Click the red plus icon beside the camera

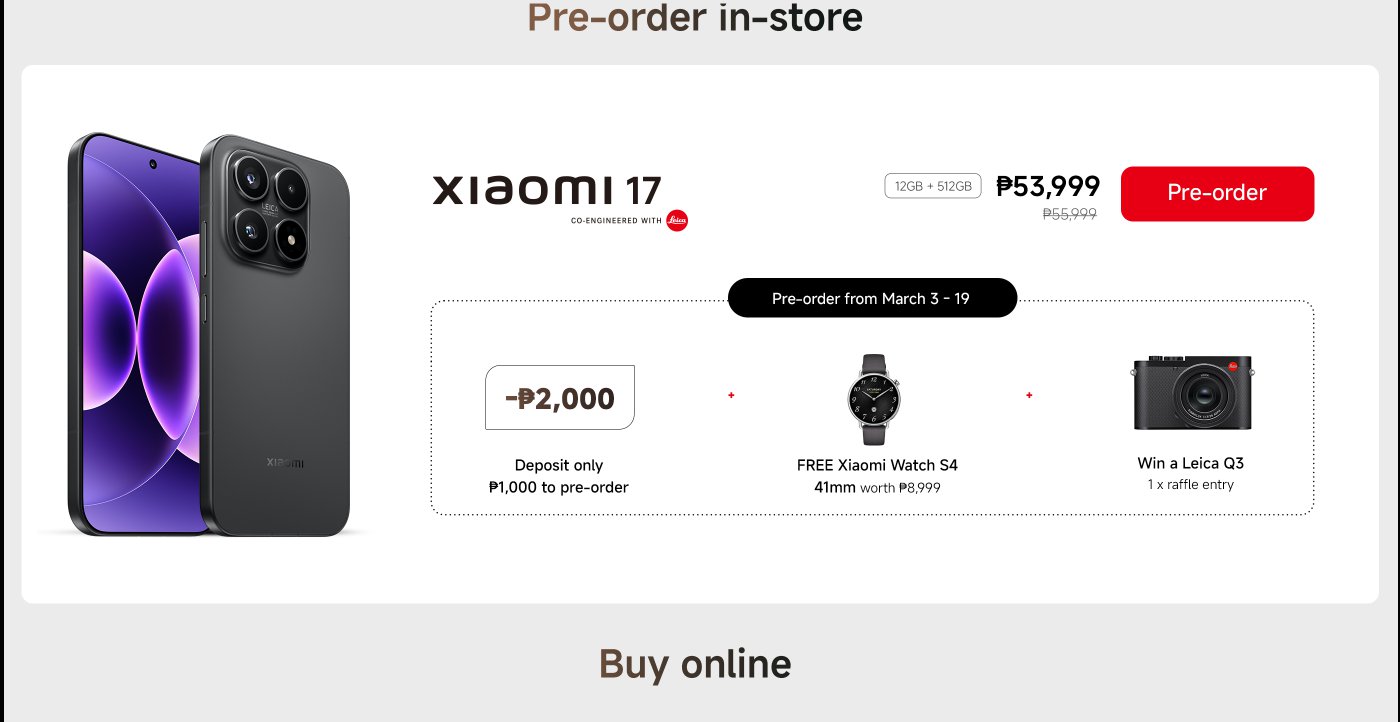(1029, 395)
